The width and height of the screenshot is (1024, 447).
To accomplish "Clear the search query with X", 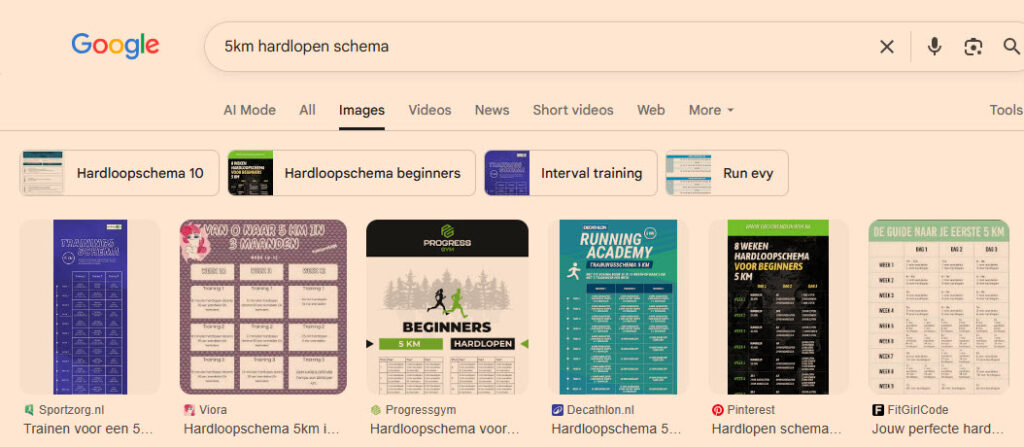I will [x=886, y=46].
